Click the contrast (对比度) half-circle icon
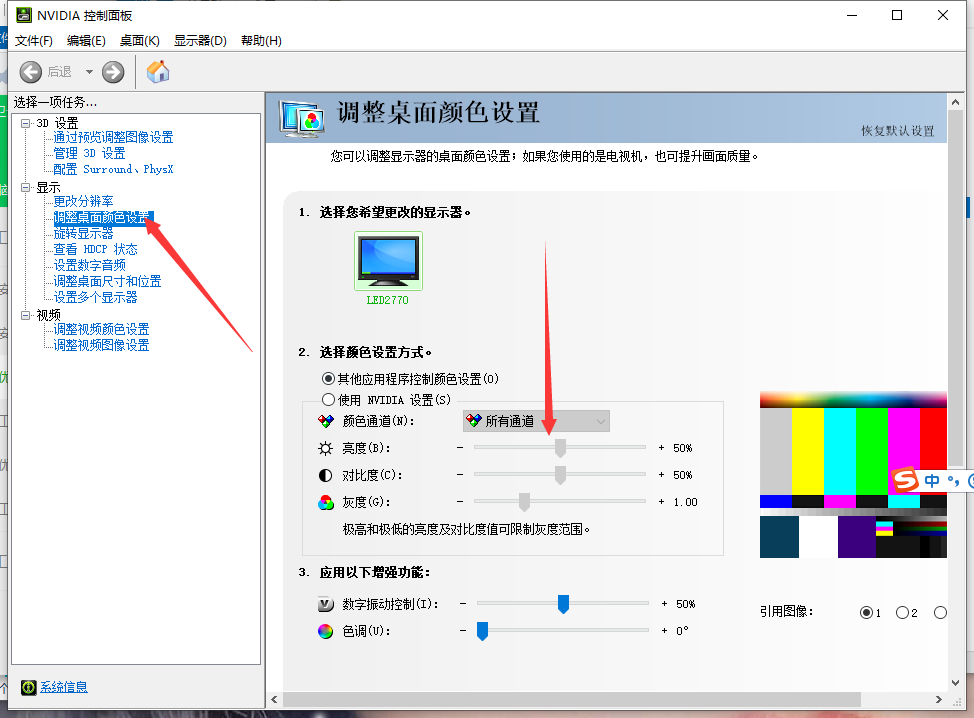The image size is (974, 718). [x=325, y=474]
